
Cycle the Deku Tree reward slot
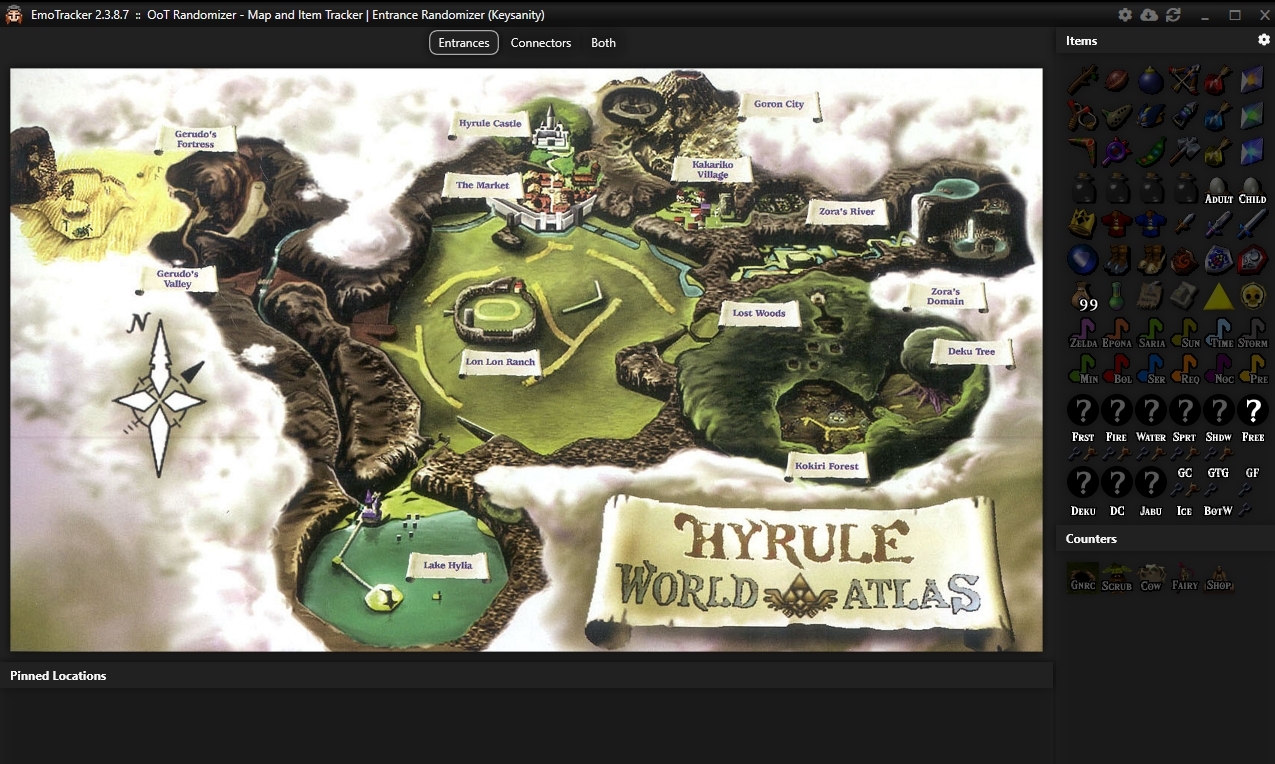1083,483
